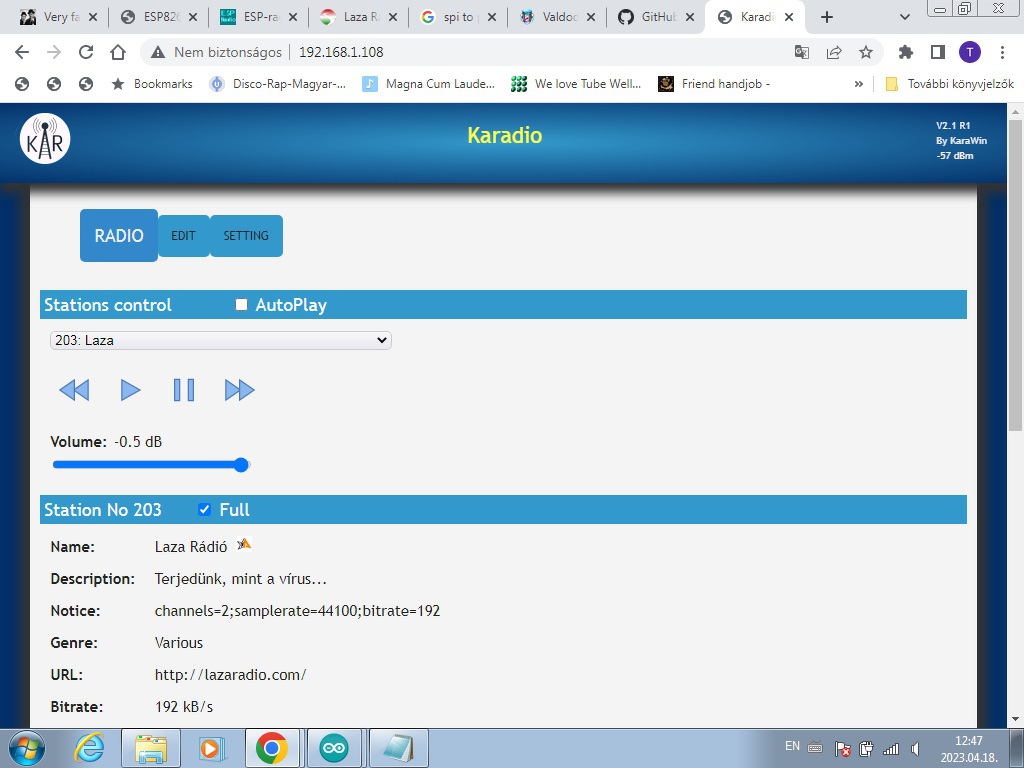
Task: Click the address bar 192.168.1.108
Action: coord(341,52)
